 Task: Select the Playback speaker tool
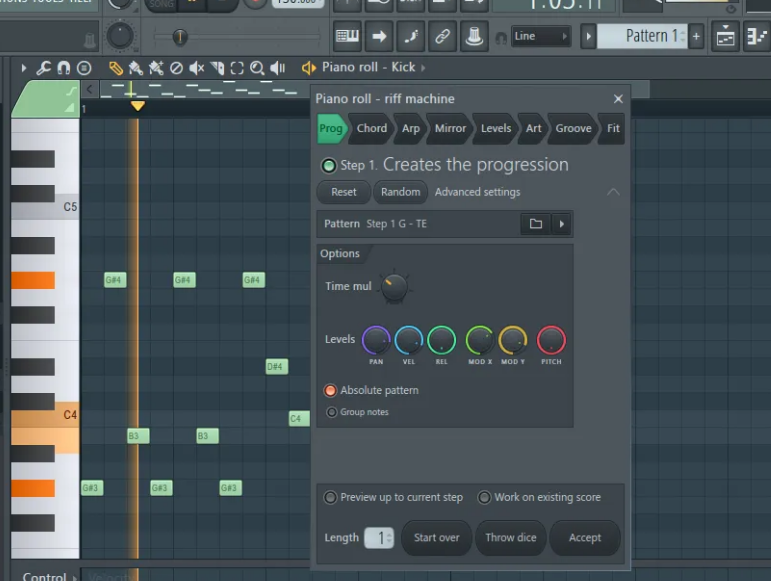(277, 68)
